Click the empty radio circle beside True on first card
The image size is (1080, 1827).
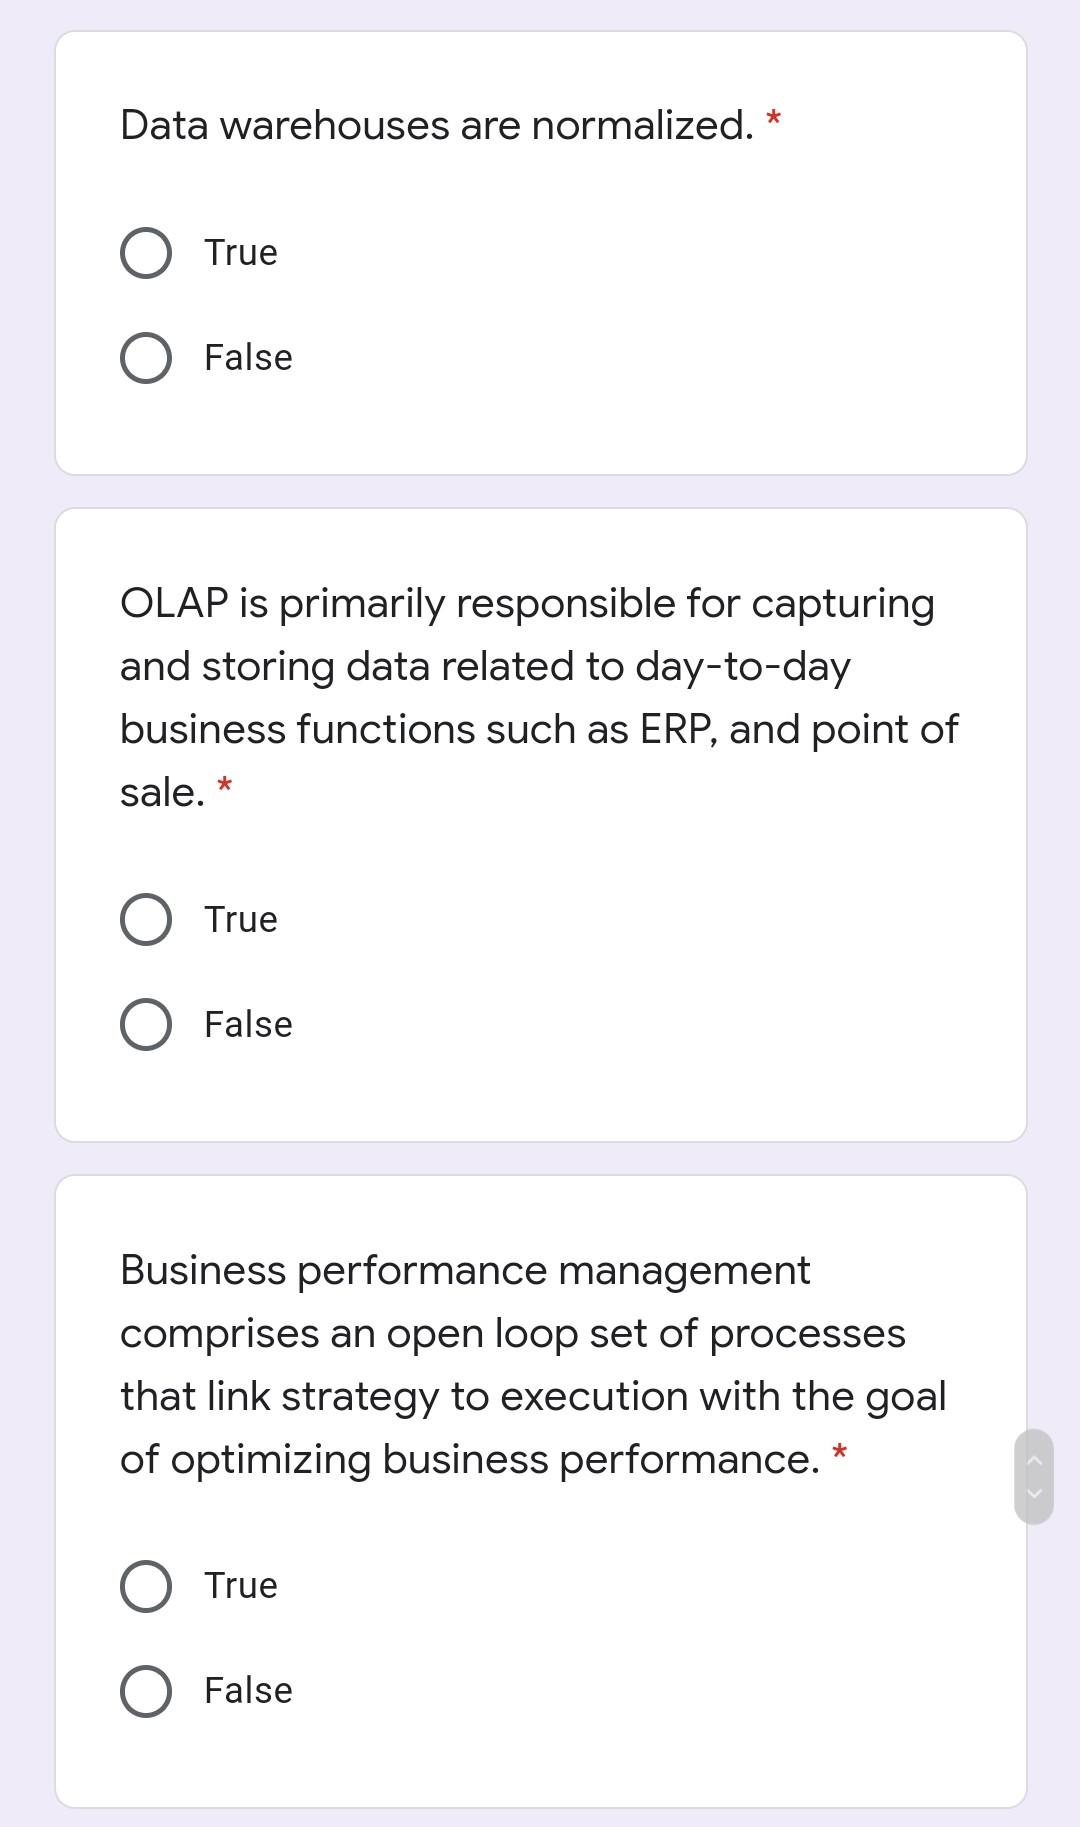pos(146,252)
